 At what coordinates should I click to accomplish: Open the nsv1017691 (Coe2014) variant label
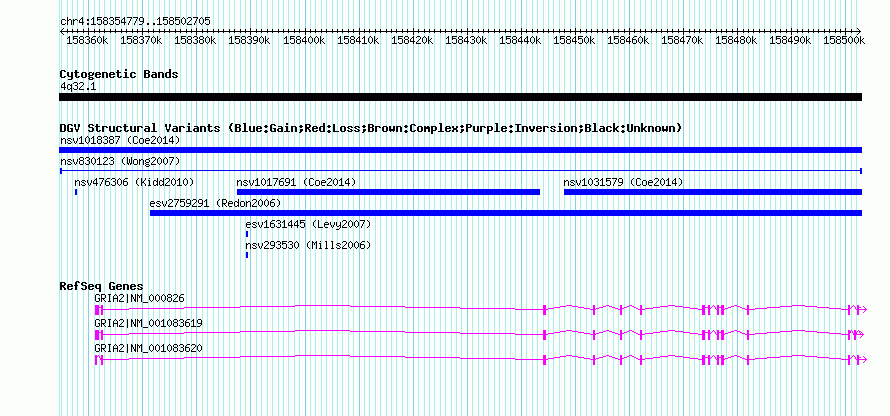[296, 183]
